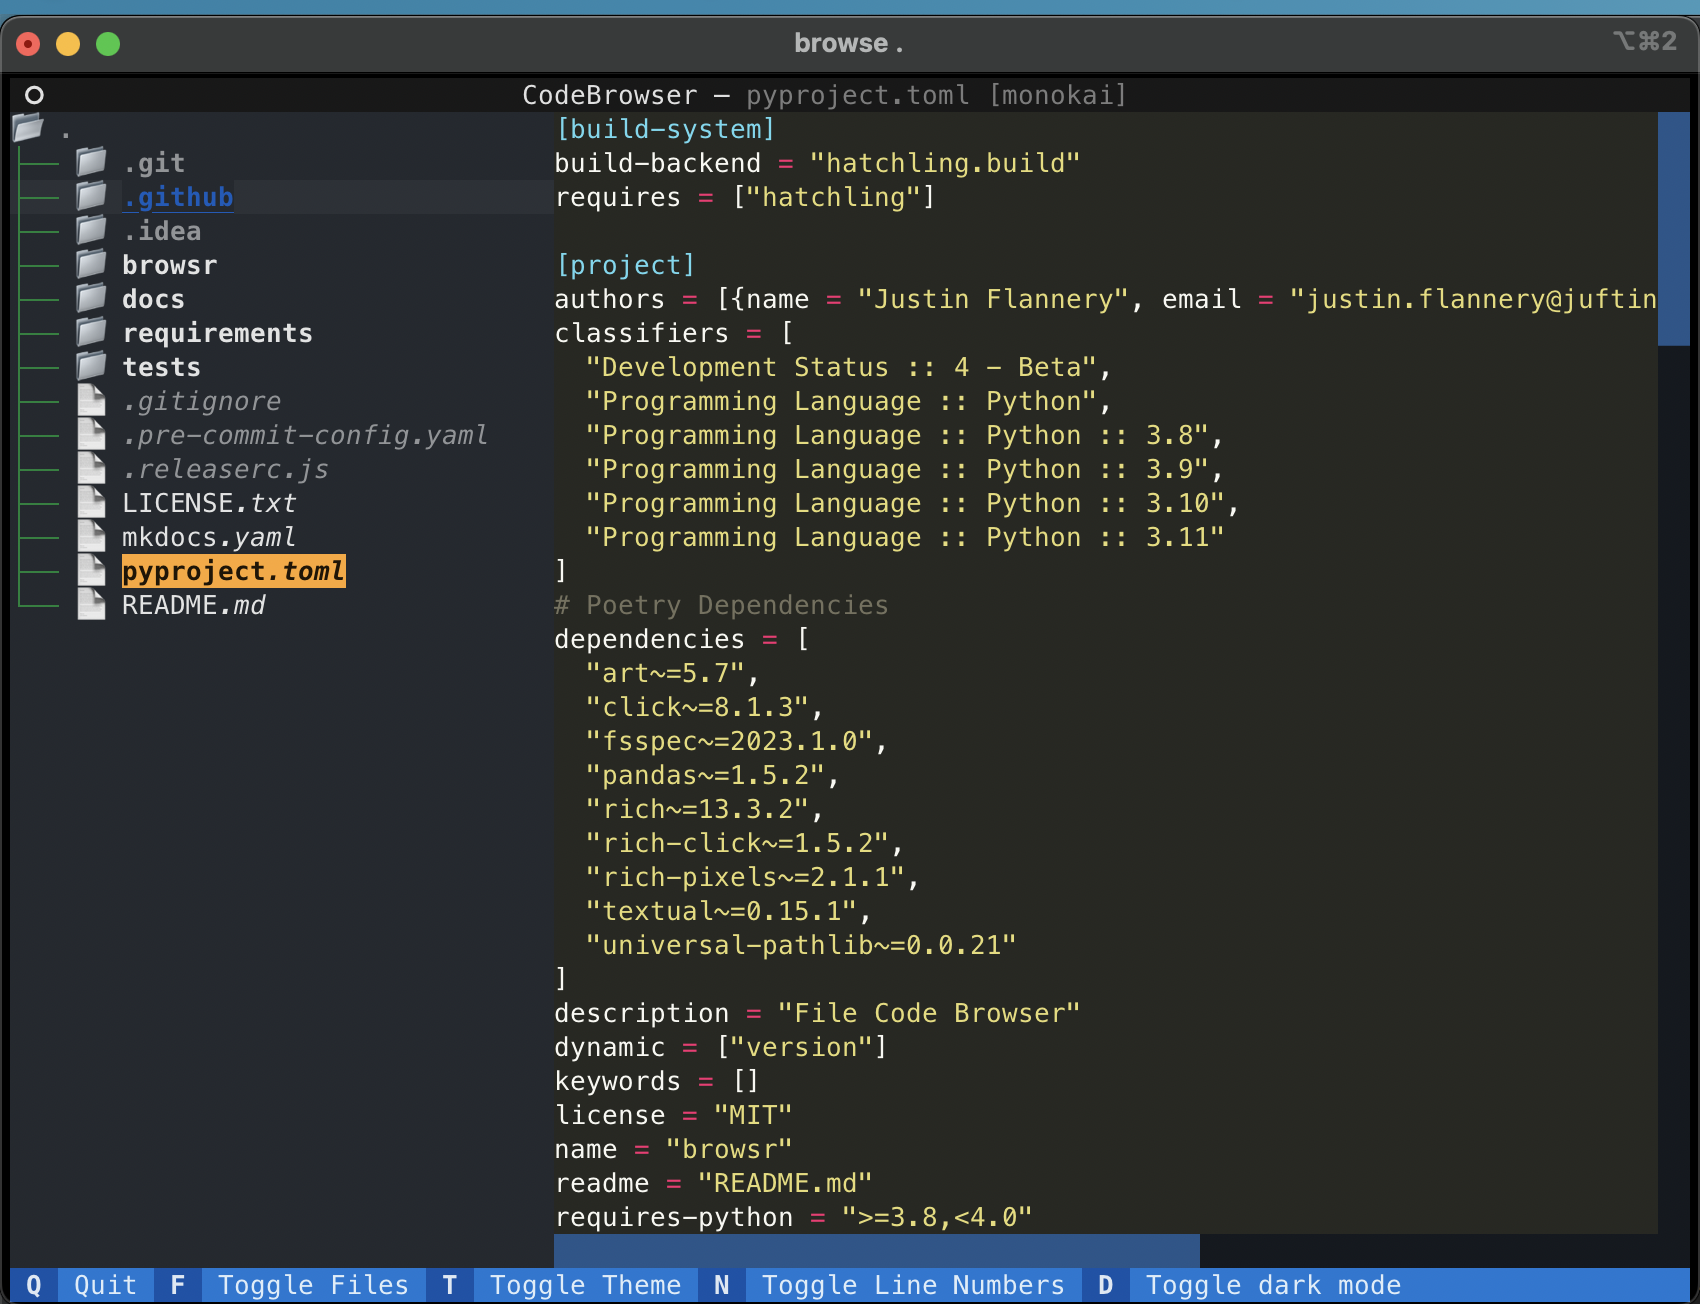Click the [project] section header
Image resolution: width=1700 pixels, height=1304 pixels.
(626, 265)
